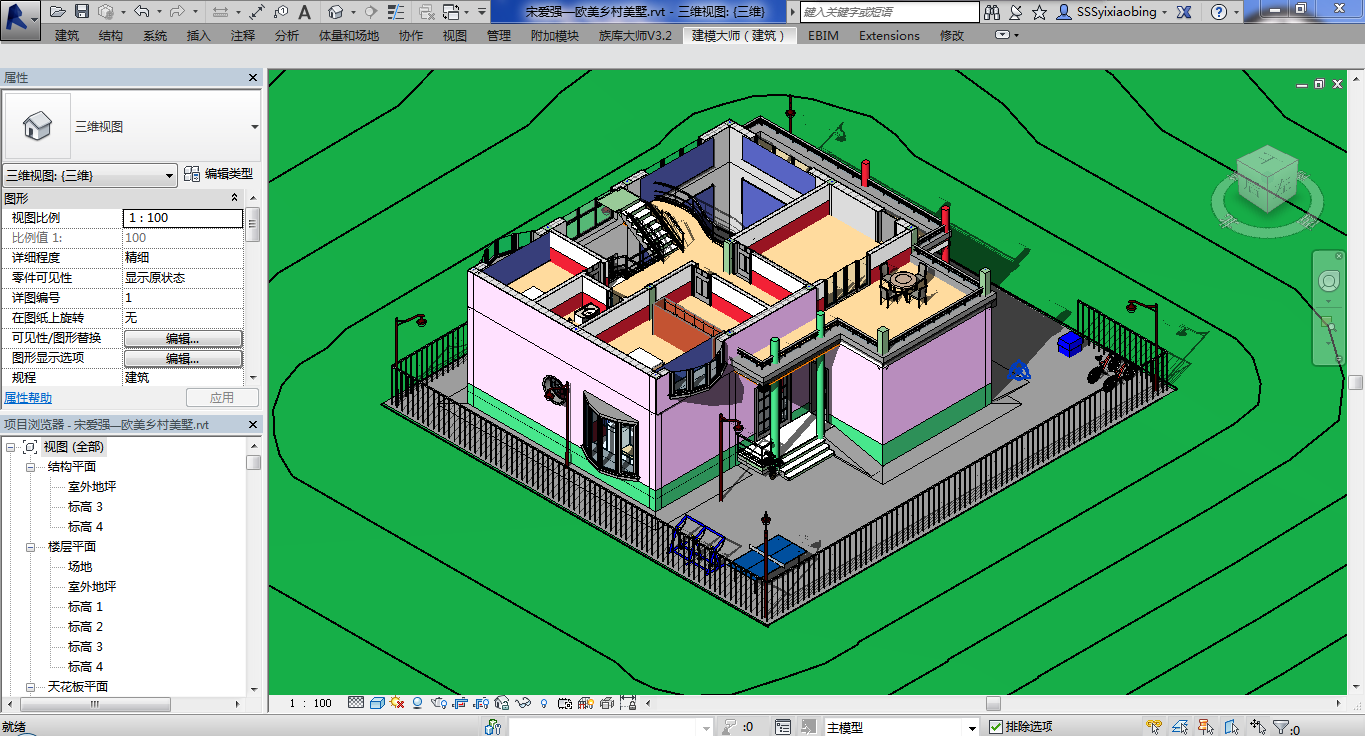Open the 管理 ribbon tab
The width and height of the screenshot is (1365, 736).
coord(499,36)
